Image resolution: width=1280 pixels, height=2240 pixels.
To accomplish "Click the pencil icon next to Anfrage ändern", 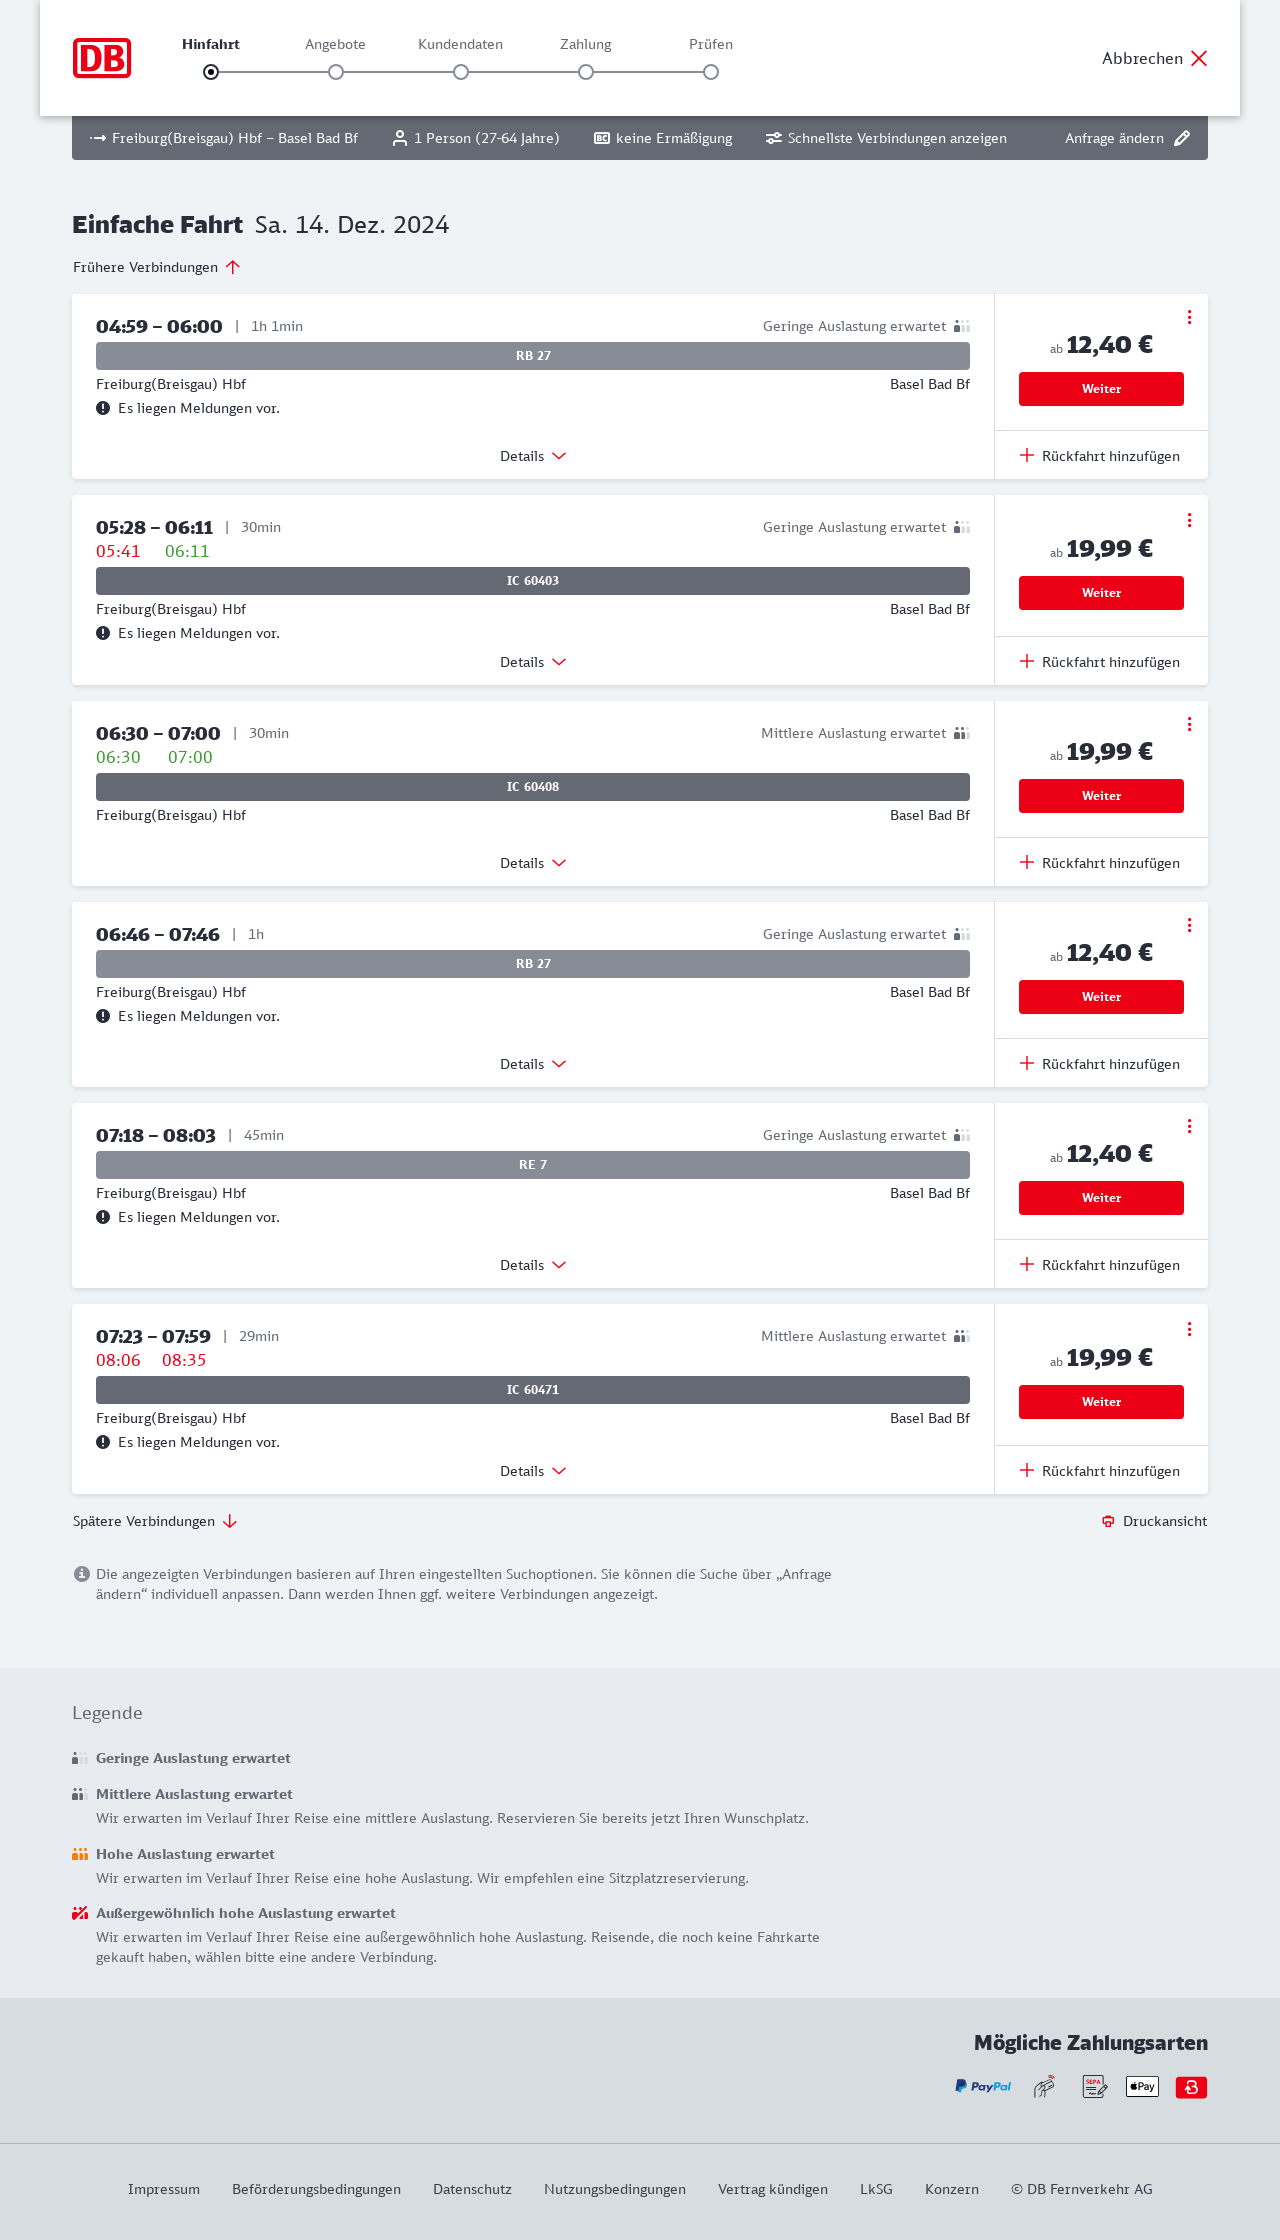I will (x=1182, y=138).
